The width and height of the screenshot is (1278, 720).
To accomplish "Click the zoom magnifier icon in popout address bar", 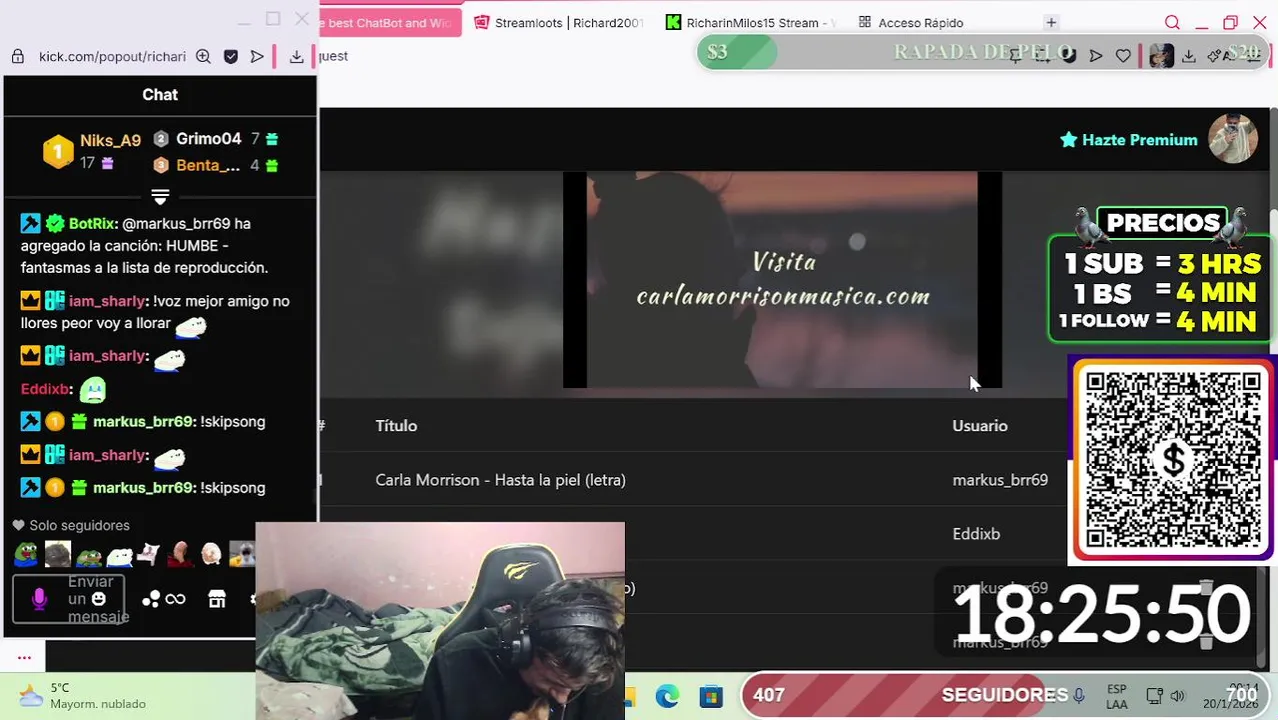I will (203, 57).
